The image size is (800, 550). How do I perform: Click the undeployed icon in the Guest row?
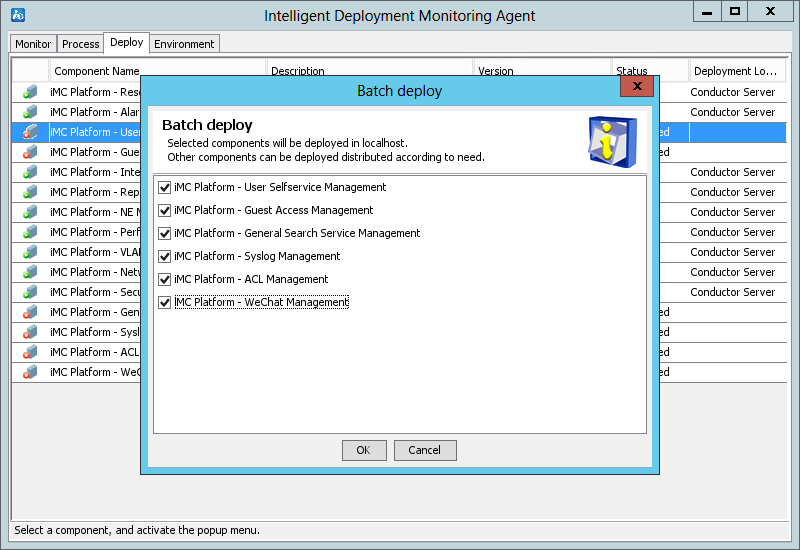pos(30,152)
